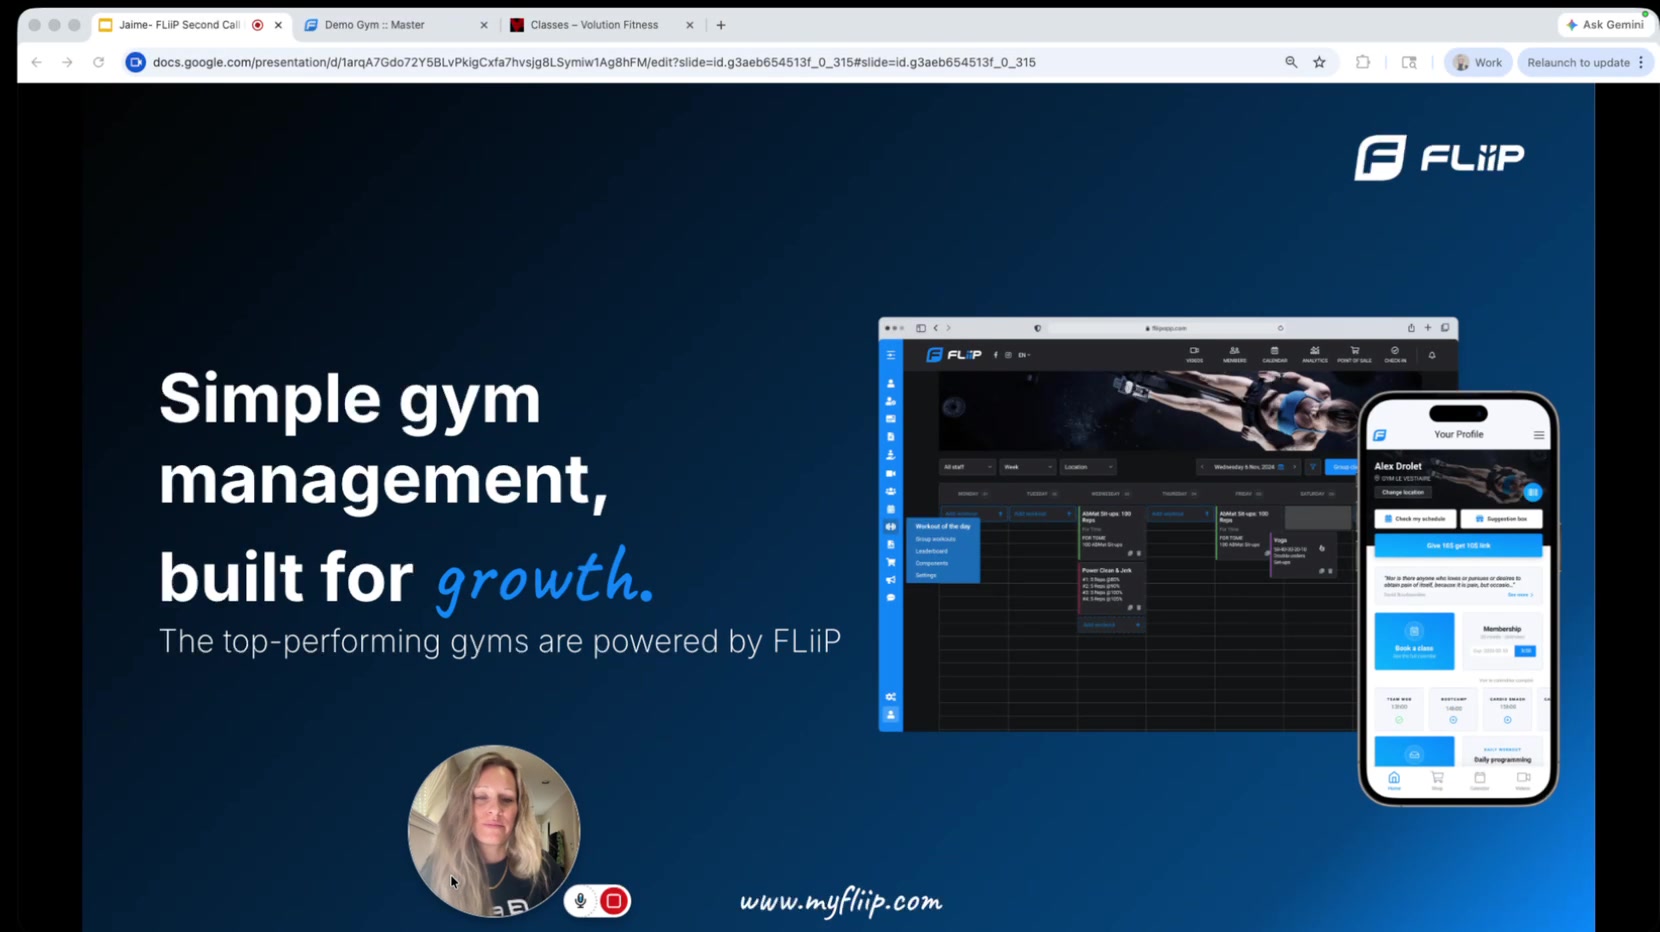
Task: Tap 'Suggestion box' in the phone mockup
Action: tap(1501, 519)
